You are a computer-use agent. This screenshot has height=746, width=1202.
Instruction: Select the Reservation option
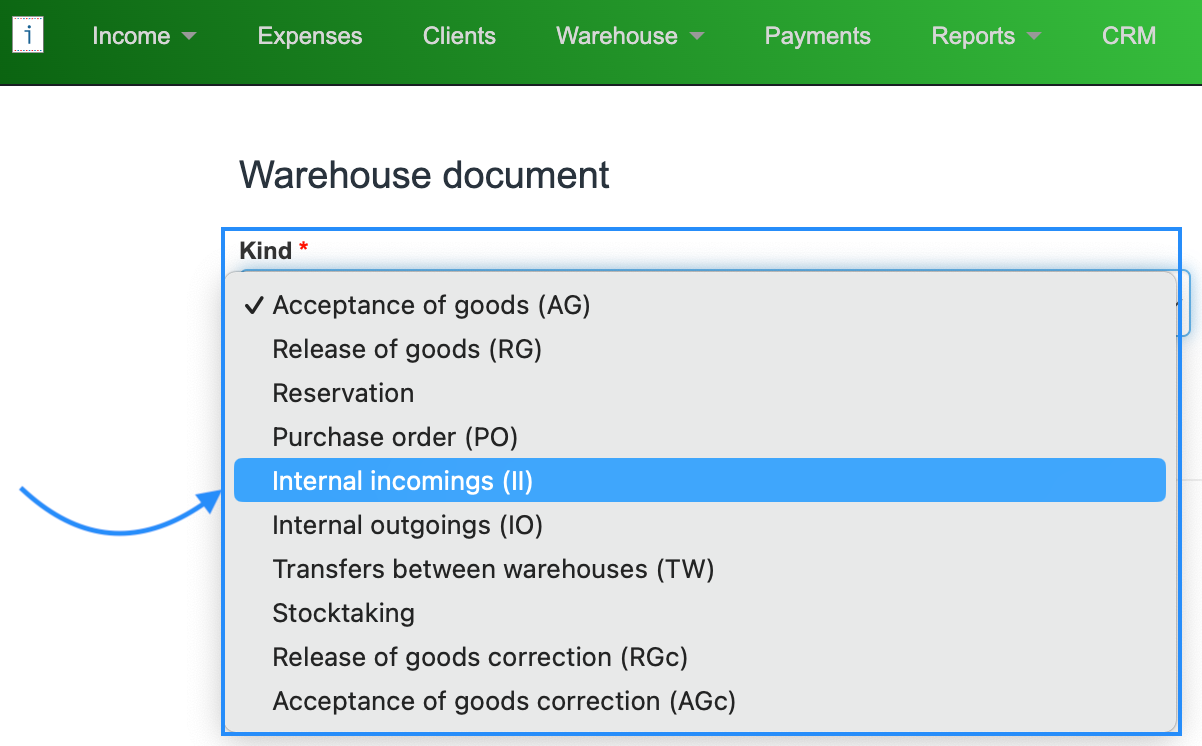tap(343, 393)
